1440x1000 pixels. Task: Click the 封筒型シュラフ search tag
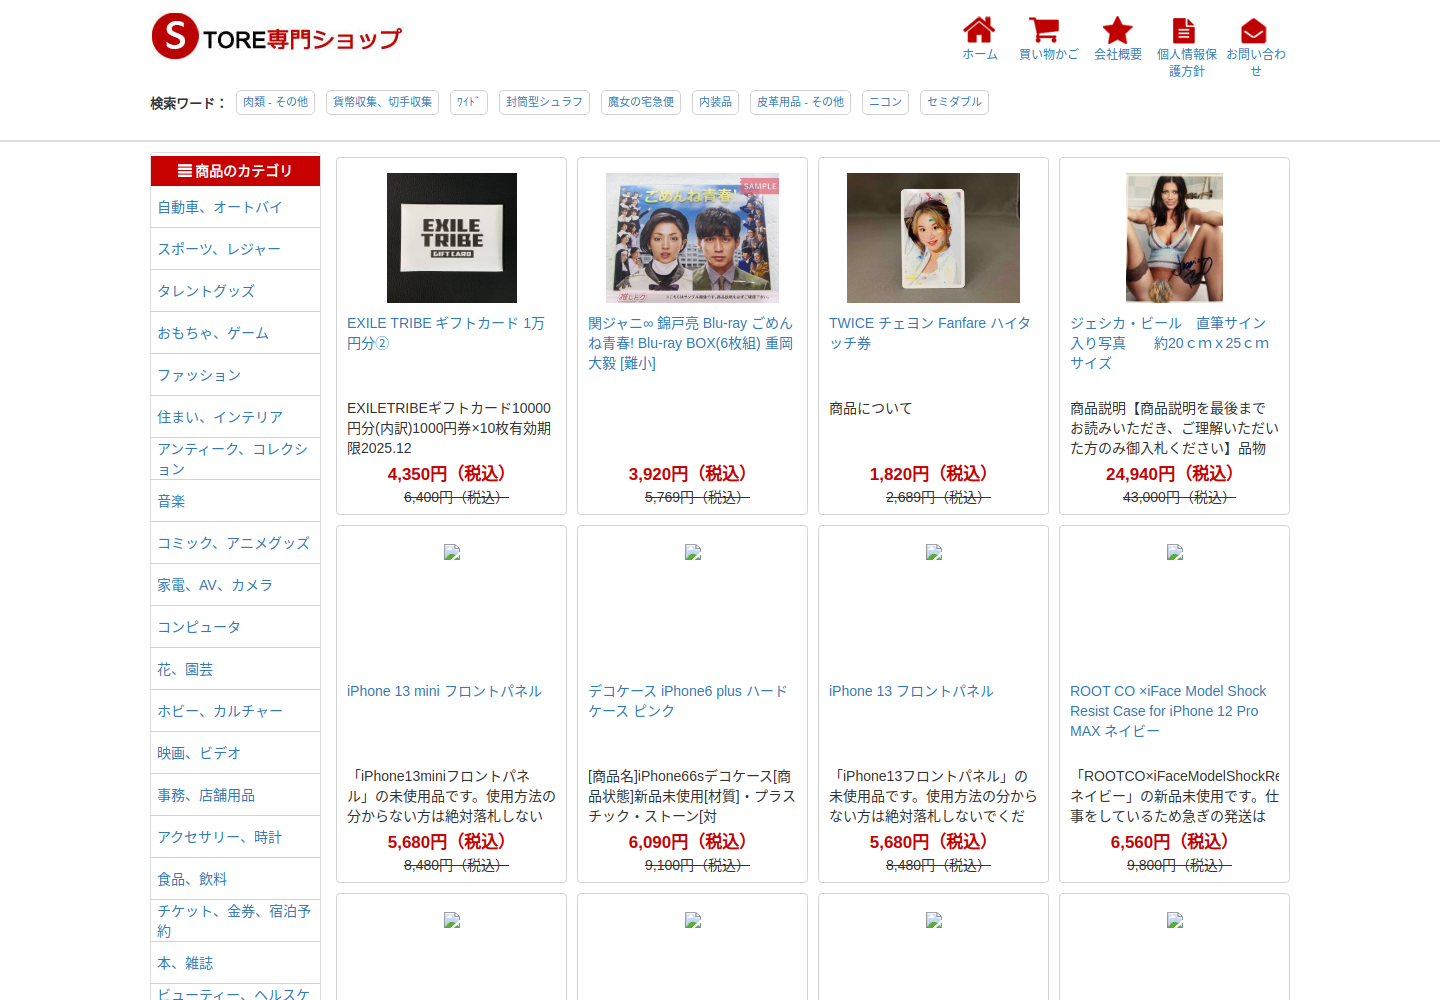coord(544,102)
